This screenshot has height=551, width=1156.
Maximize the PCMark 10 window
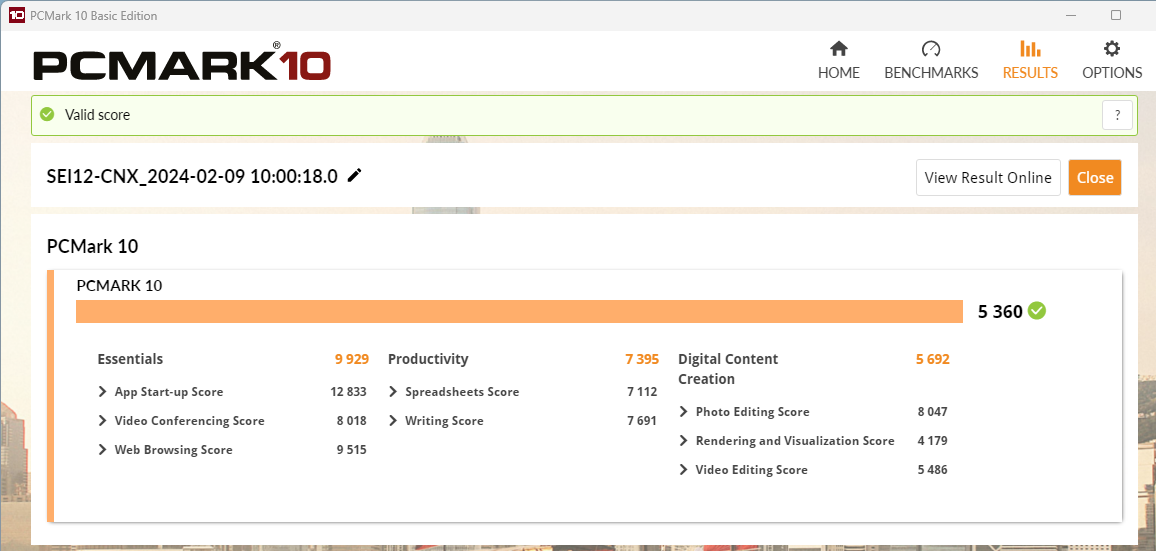[x=1116, y=15]
